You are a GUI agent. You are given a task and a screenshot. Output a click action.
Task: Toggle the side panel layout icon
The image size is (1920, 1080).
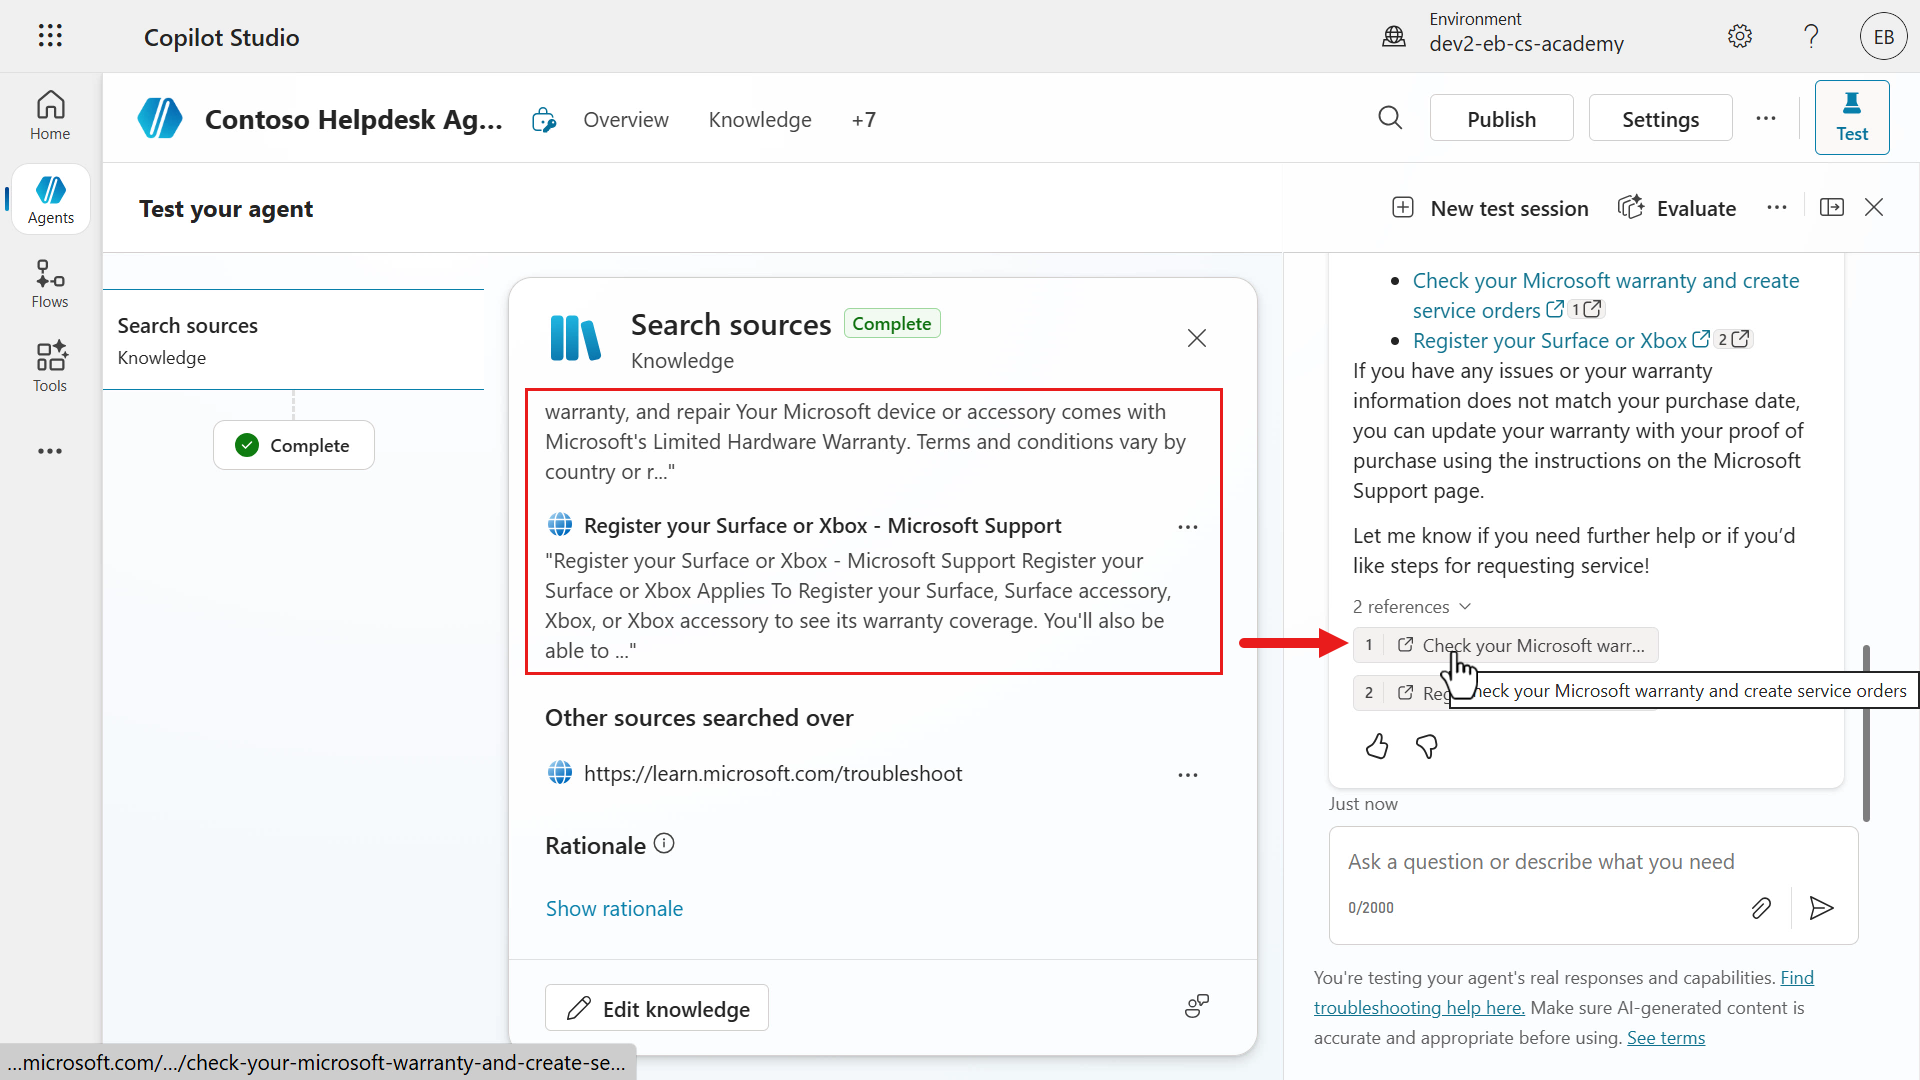(1832, 207)
